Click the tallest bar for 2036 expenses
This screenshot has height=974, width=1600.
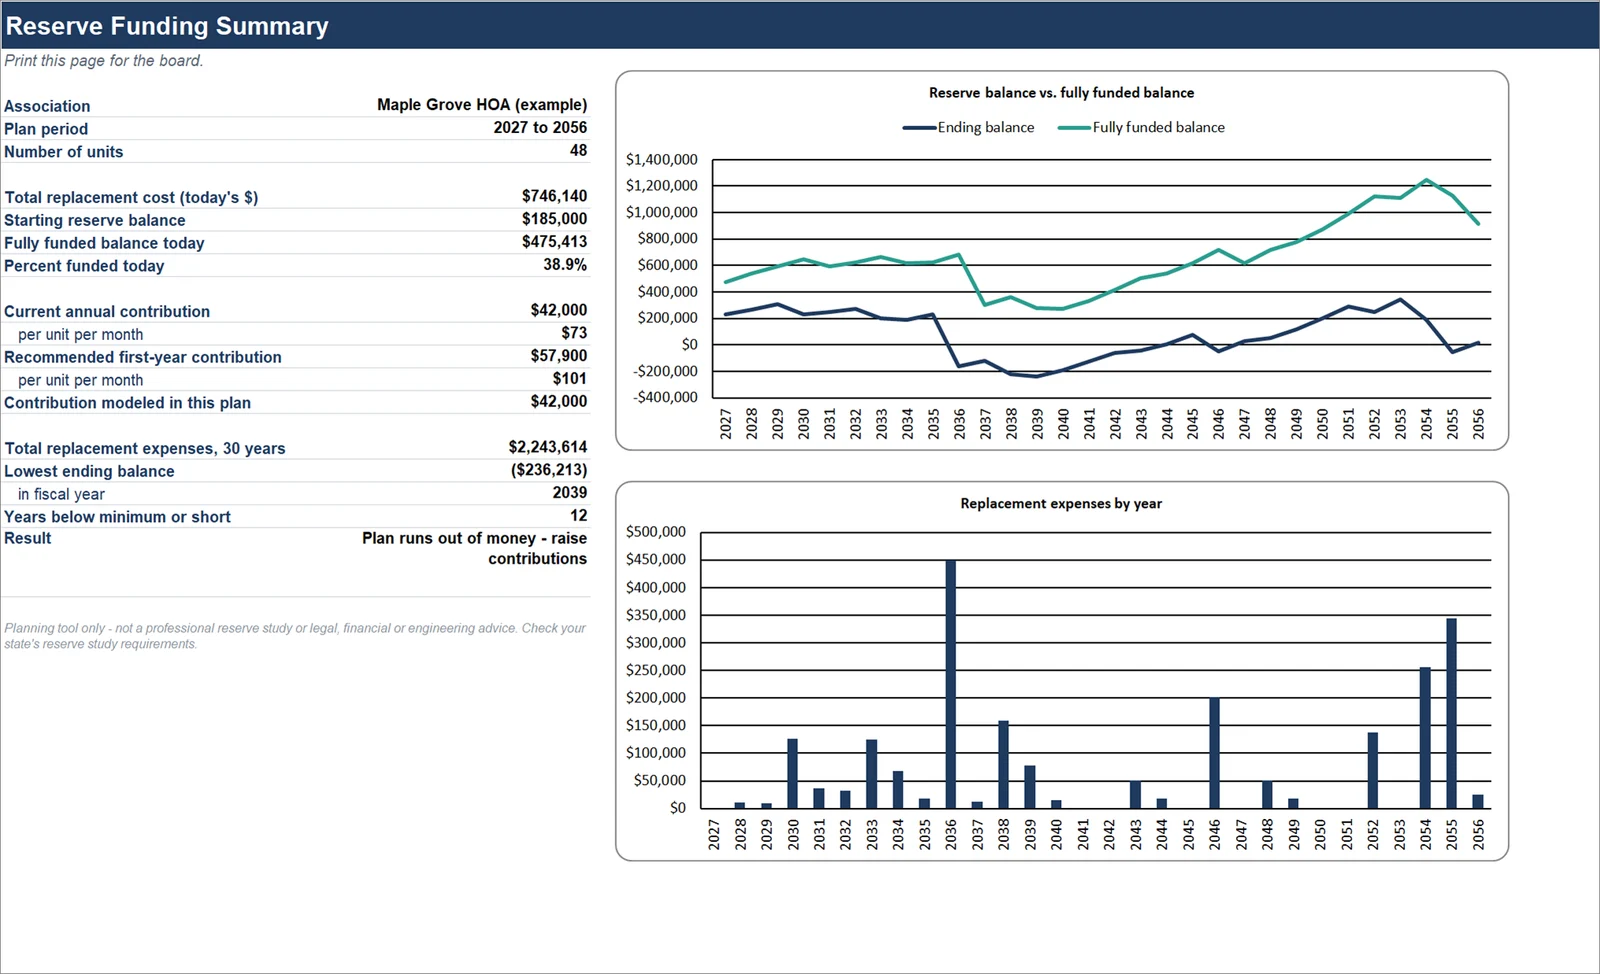tap(951, 684)
